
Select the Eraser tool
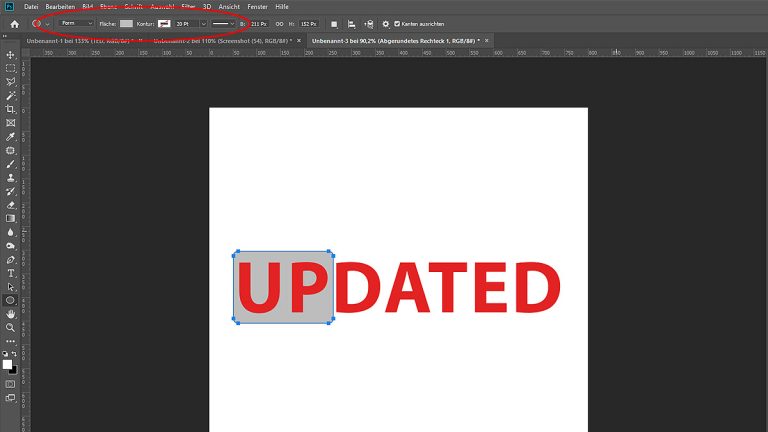(x=10, y=205)
